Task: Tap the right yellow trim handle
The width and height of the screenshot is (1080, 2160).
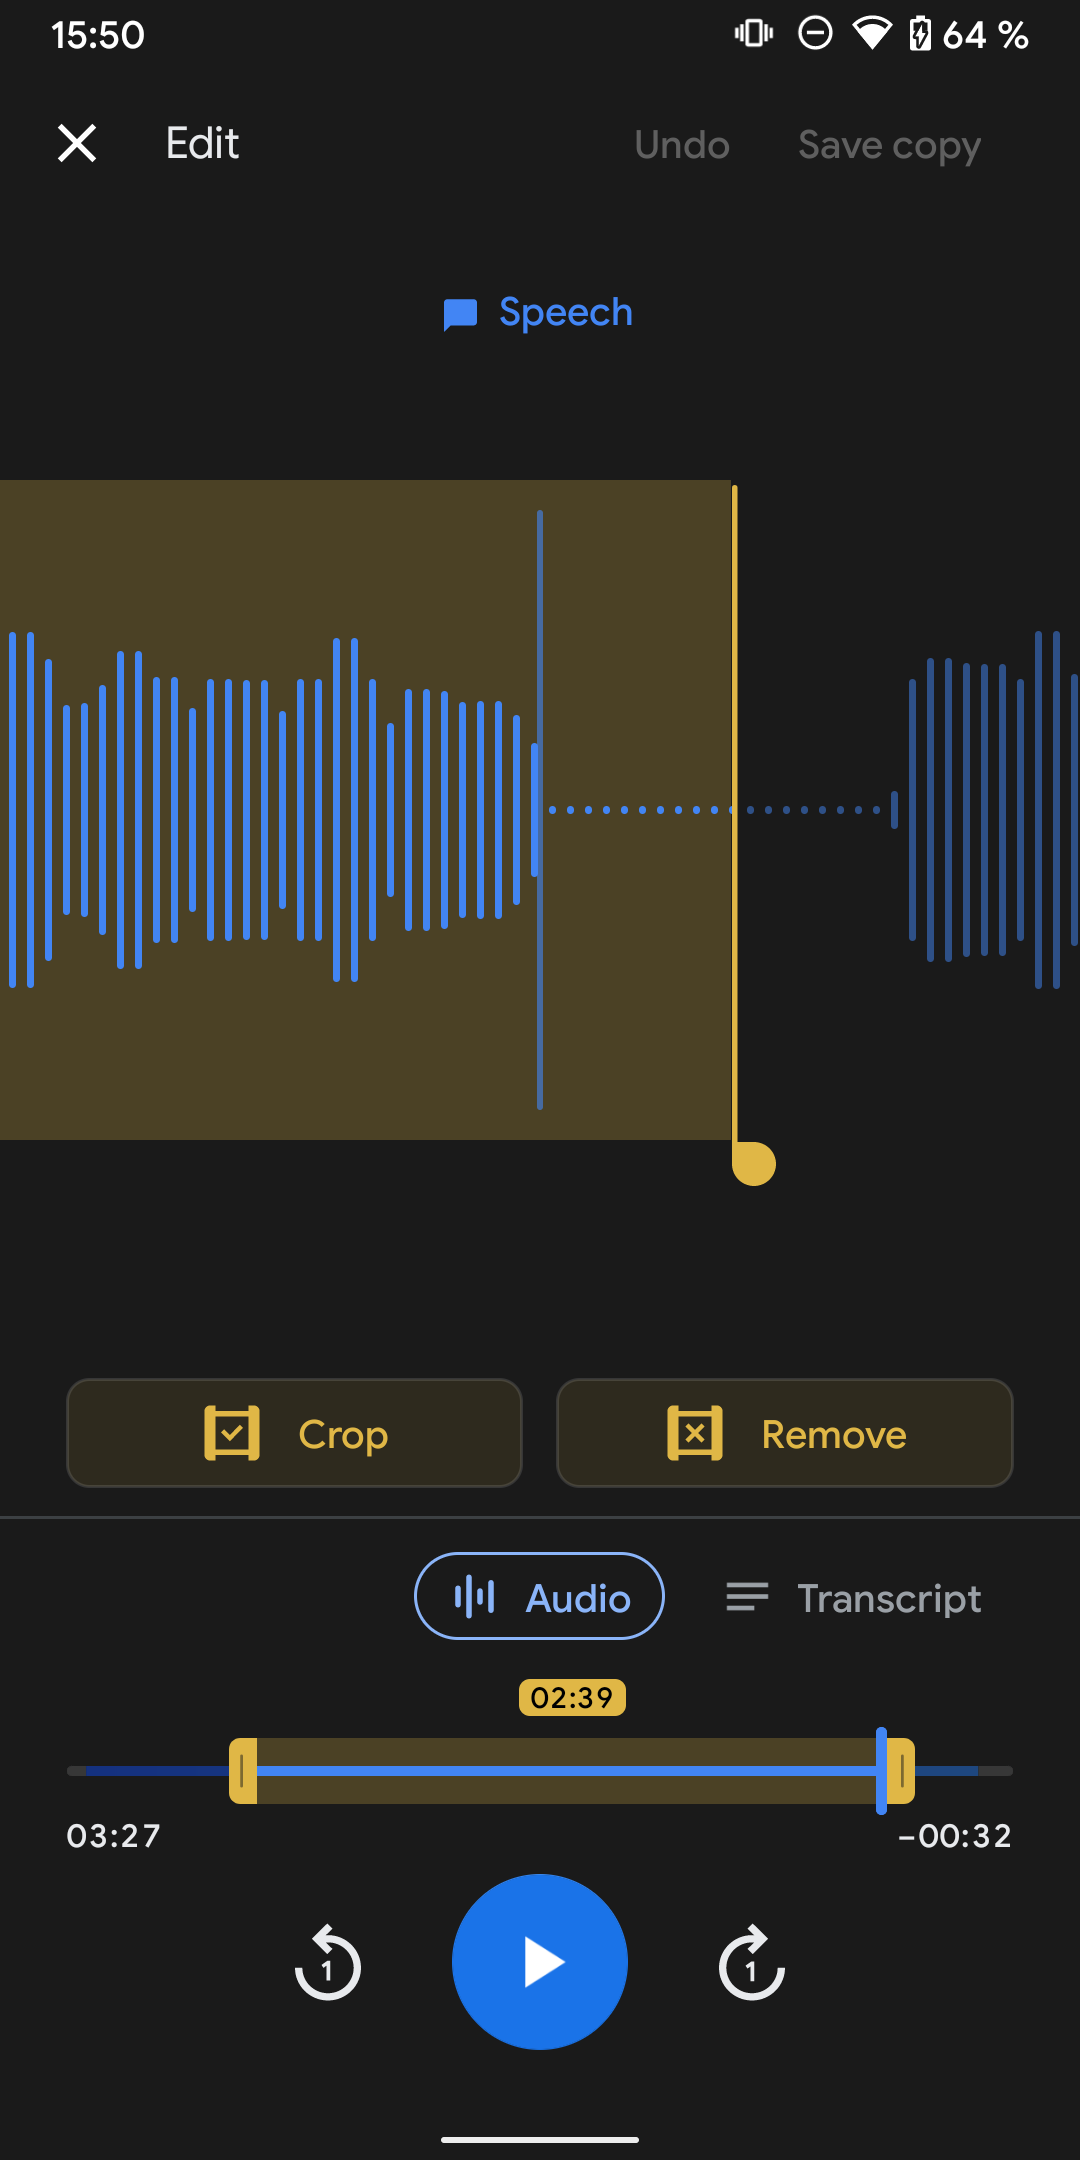Action: coord(902,1771)
